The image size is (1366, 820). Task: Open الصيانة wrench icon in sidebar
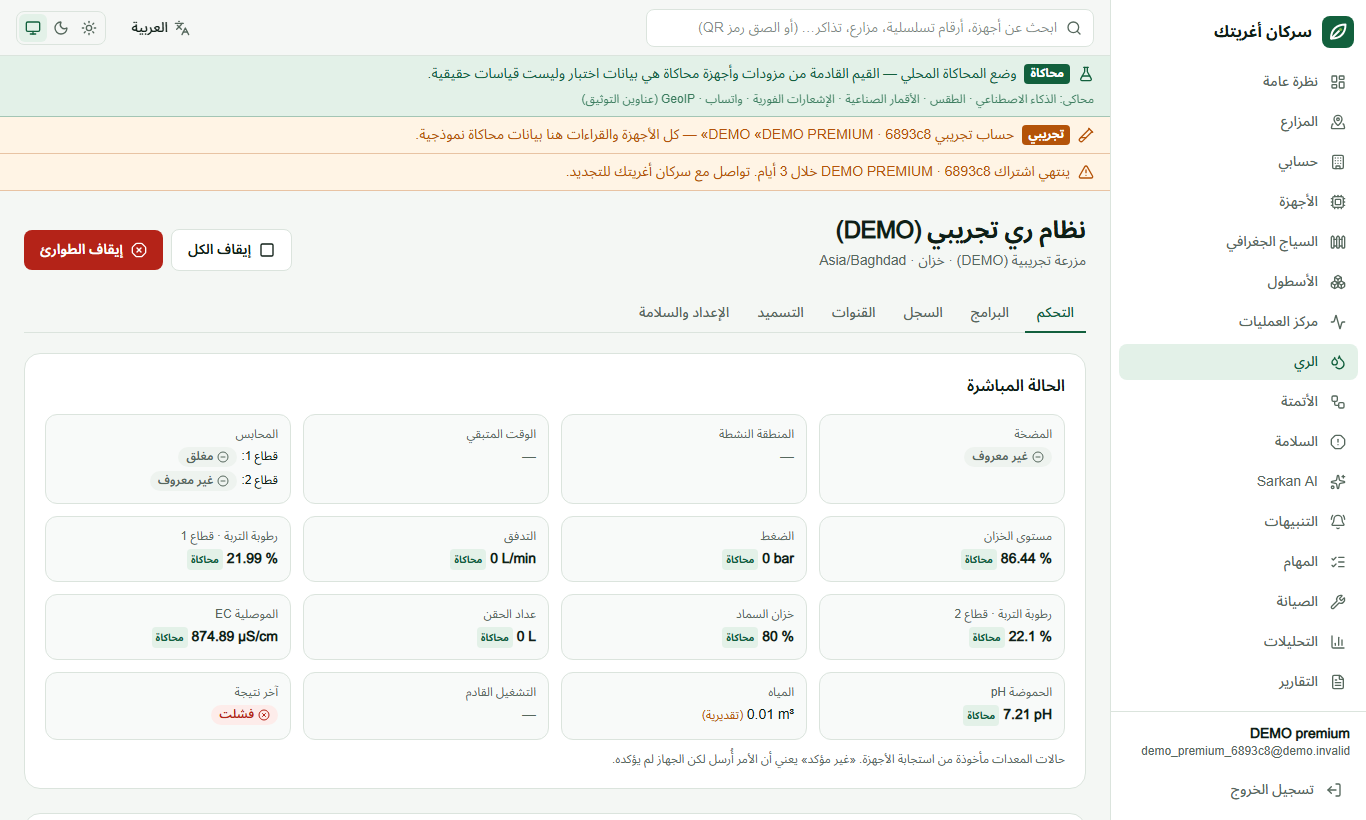pos(1338,602)
